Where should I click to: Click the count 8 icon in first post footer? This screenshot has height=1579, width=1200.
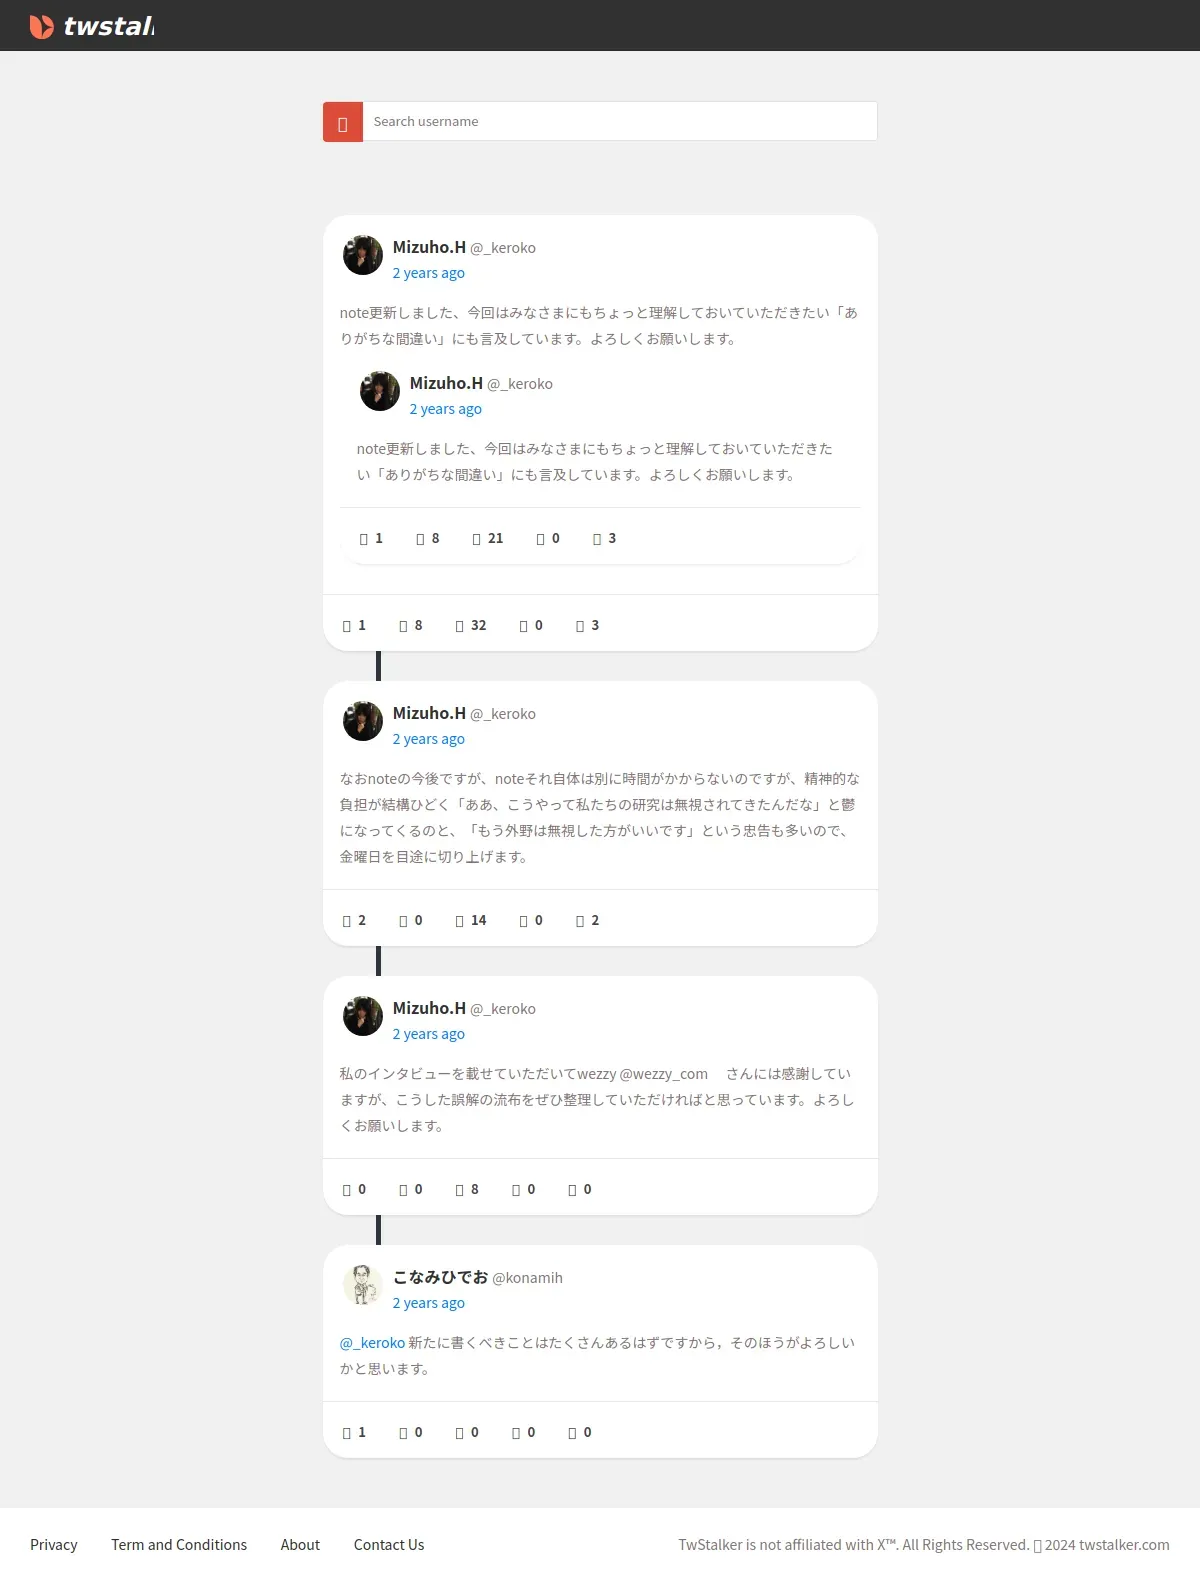(x=404, y=626)
